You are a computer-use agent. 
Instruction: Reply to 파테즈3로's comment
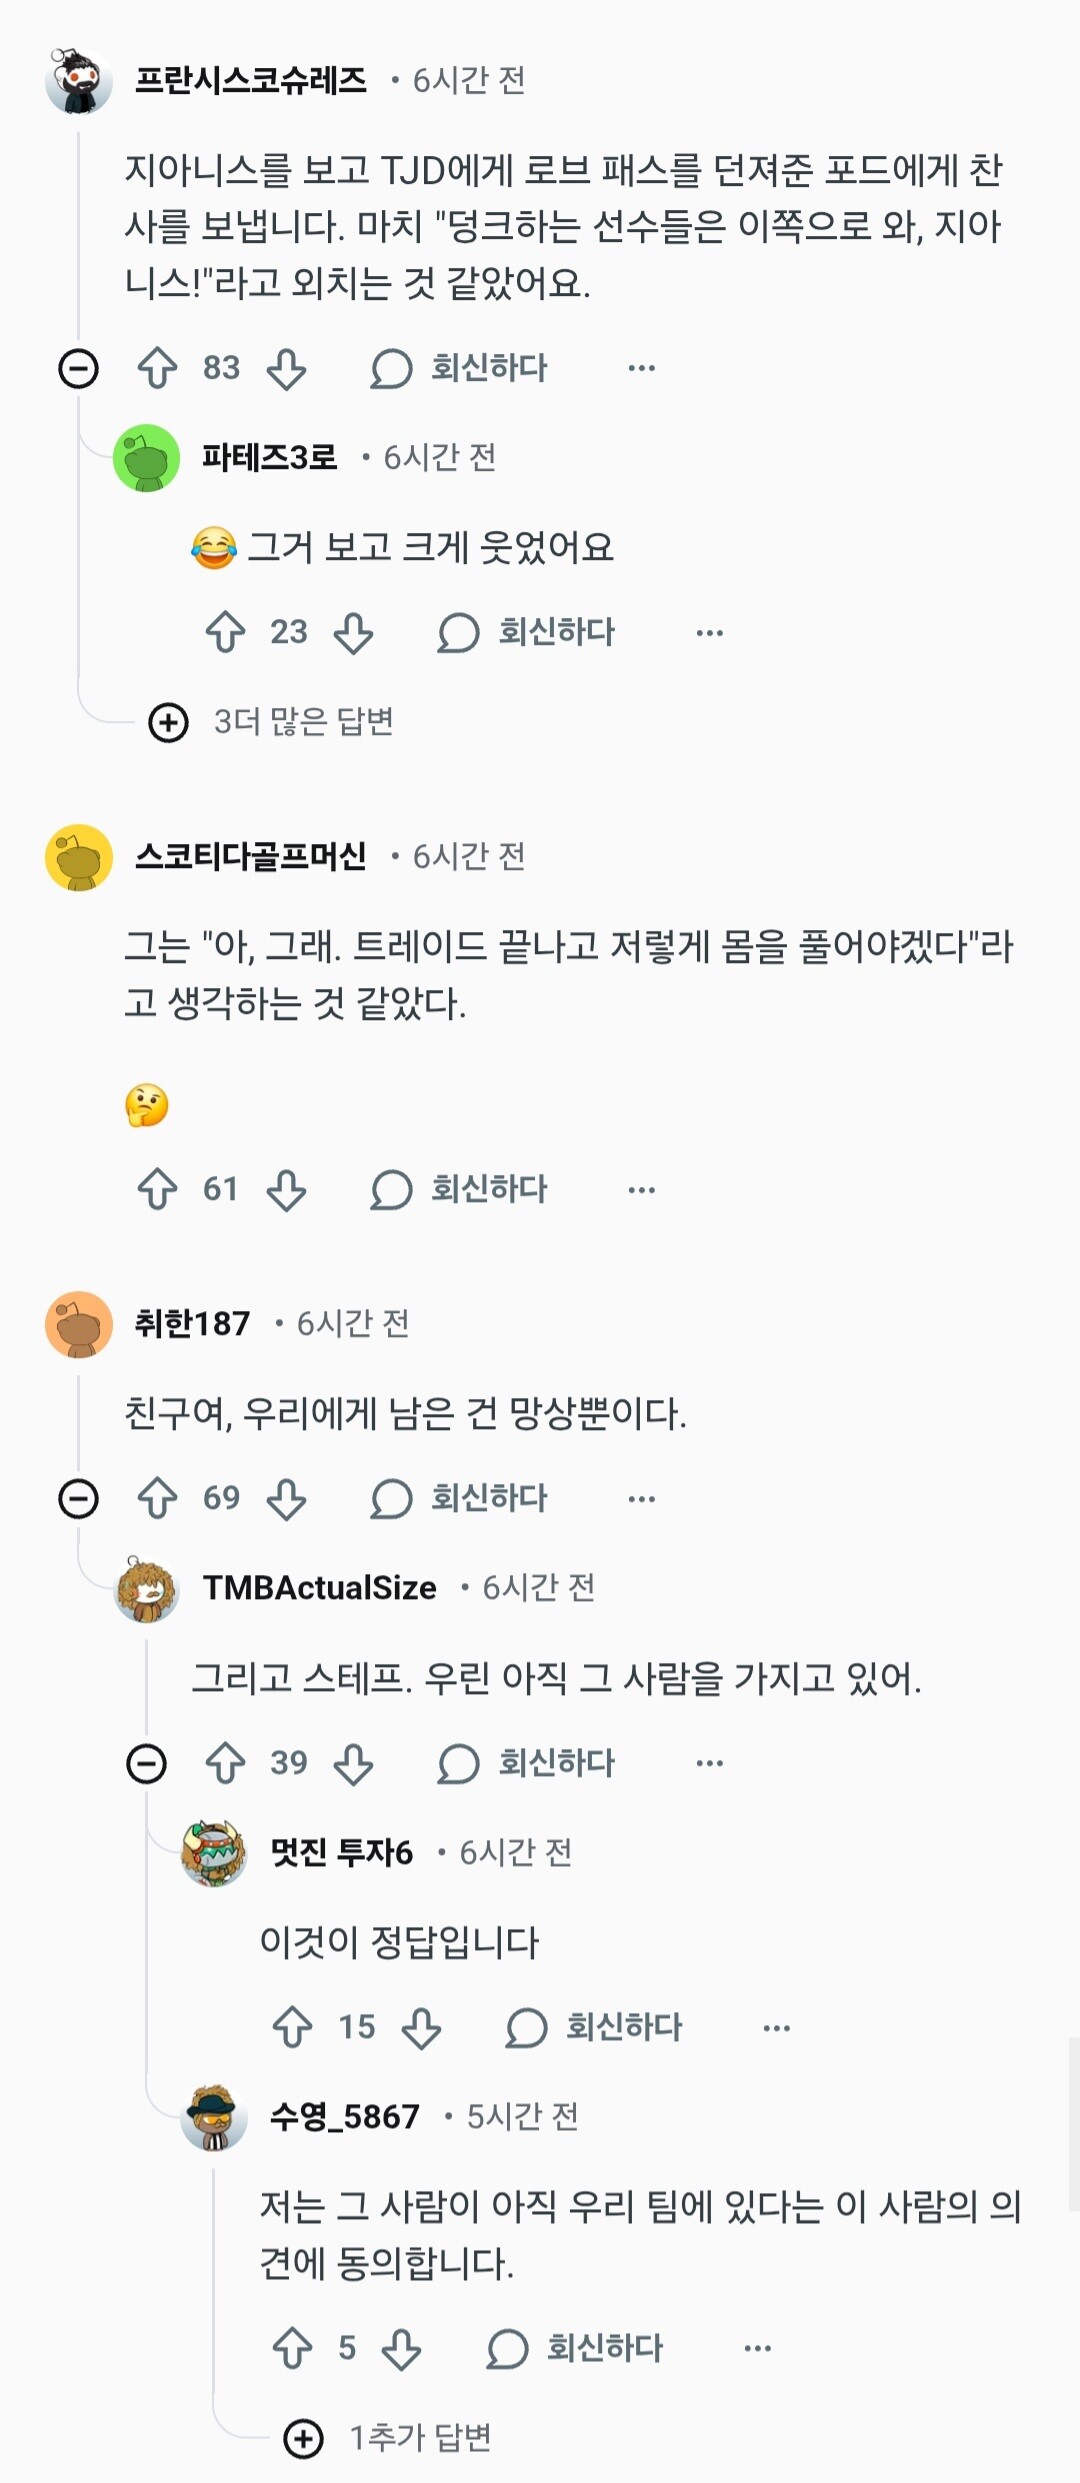coord(527,632)
